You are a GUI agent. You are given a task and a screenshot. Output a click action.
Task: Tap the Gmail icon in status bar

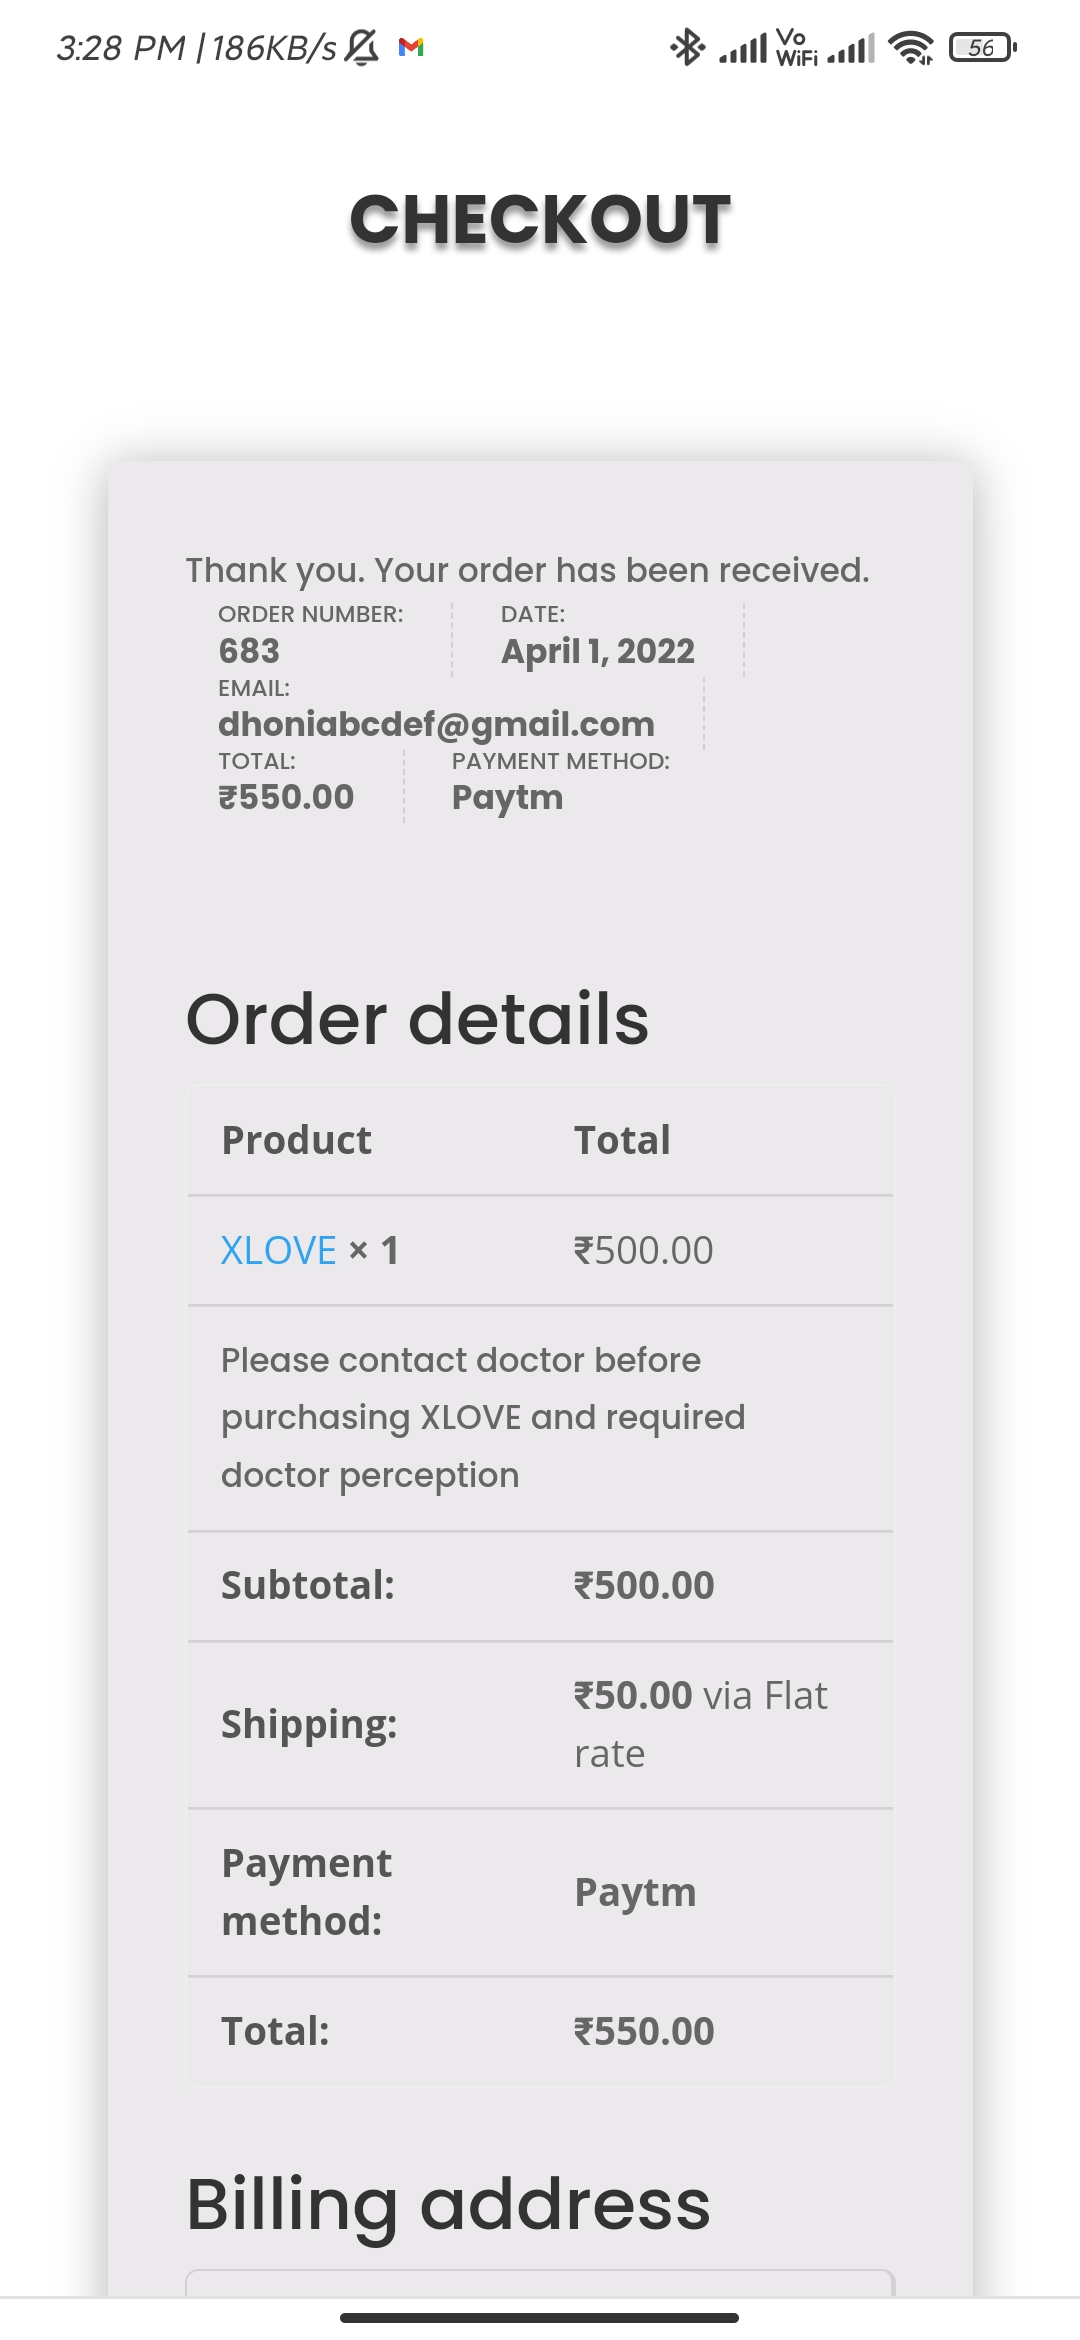tap(411, 47)
